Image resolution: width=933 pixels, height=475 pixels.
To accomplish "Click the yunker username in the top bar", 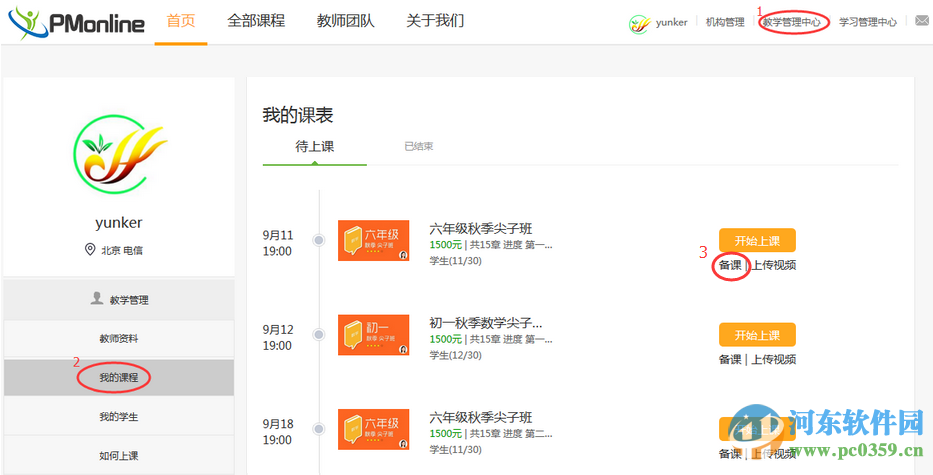I will (671, 23).
